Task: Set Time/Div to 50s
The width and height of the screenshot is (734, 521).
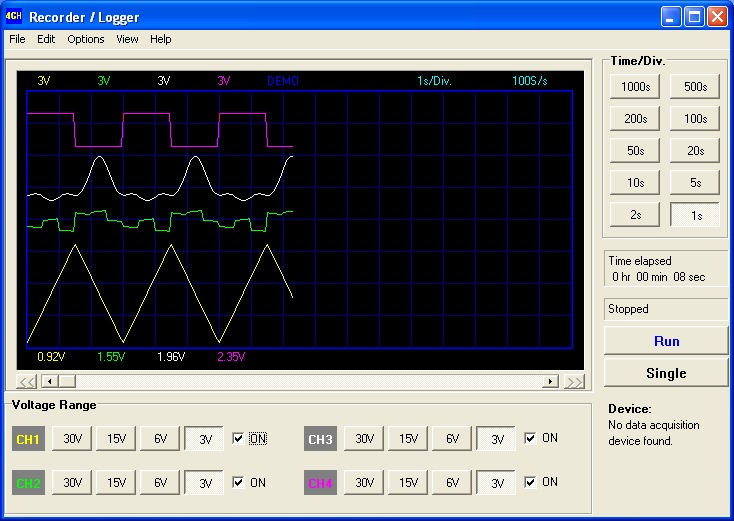Action: (635, 151)
